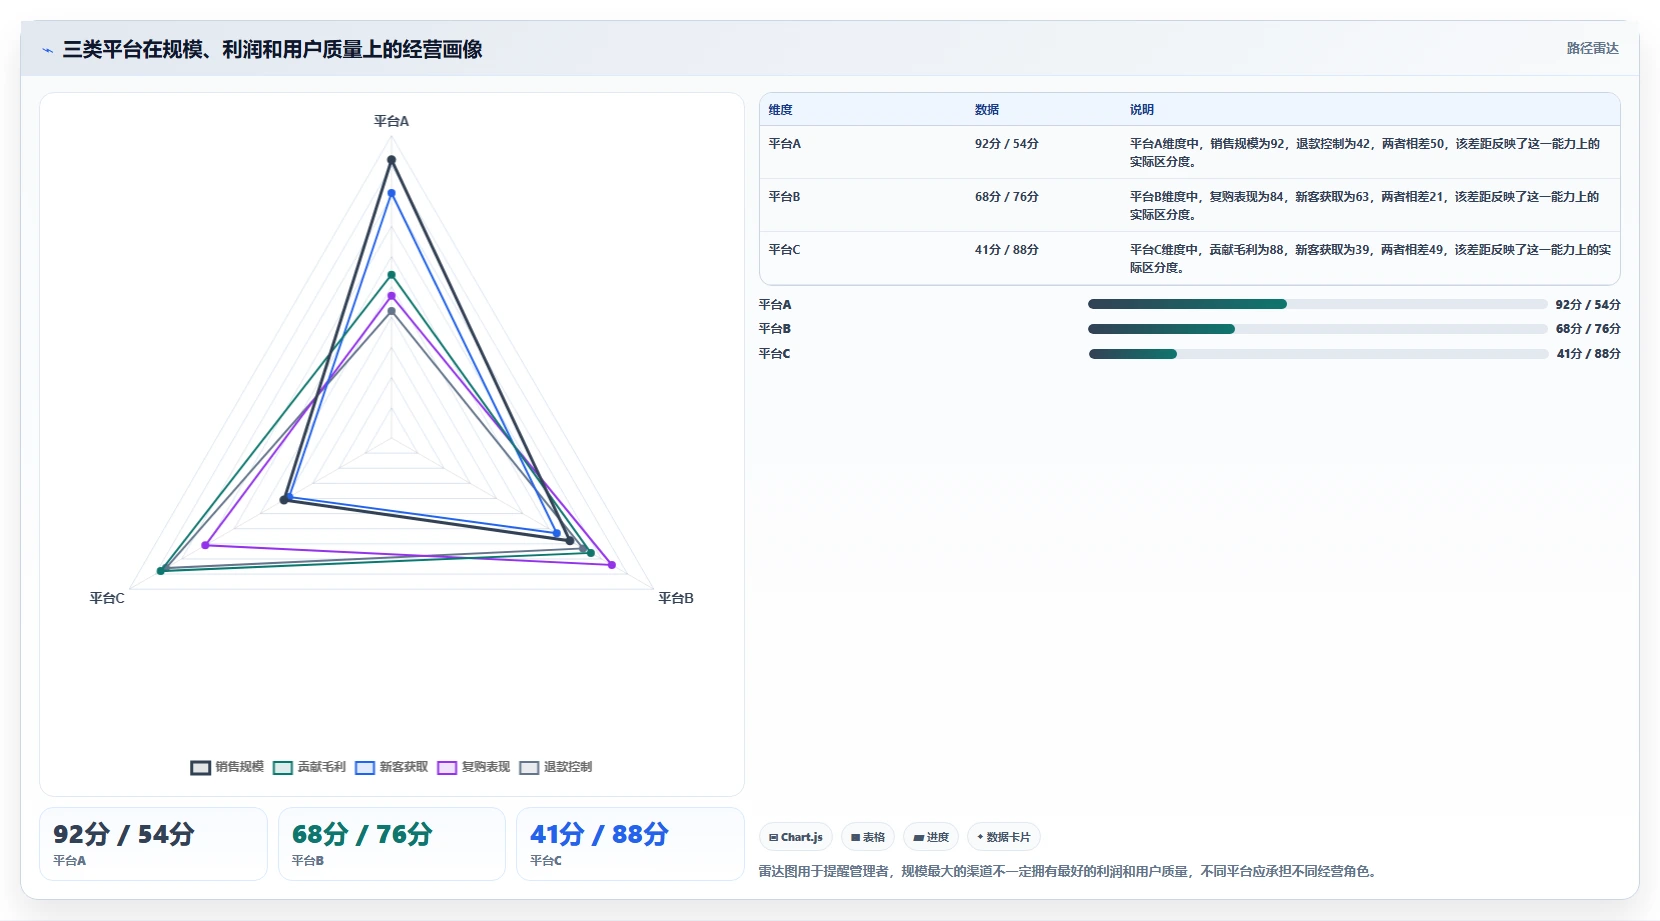The width and height of the screenshot is (1660, 921).
Task: Toggle the 销售规模 legend series
Action: [x=227, y=767]
